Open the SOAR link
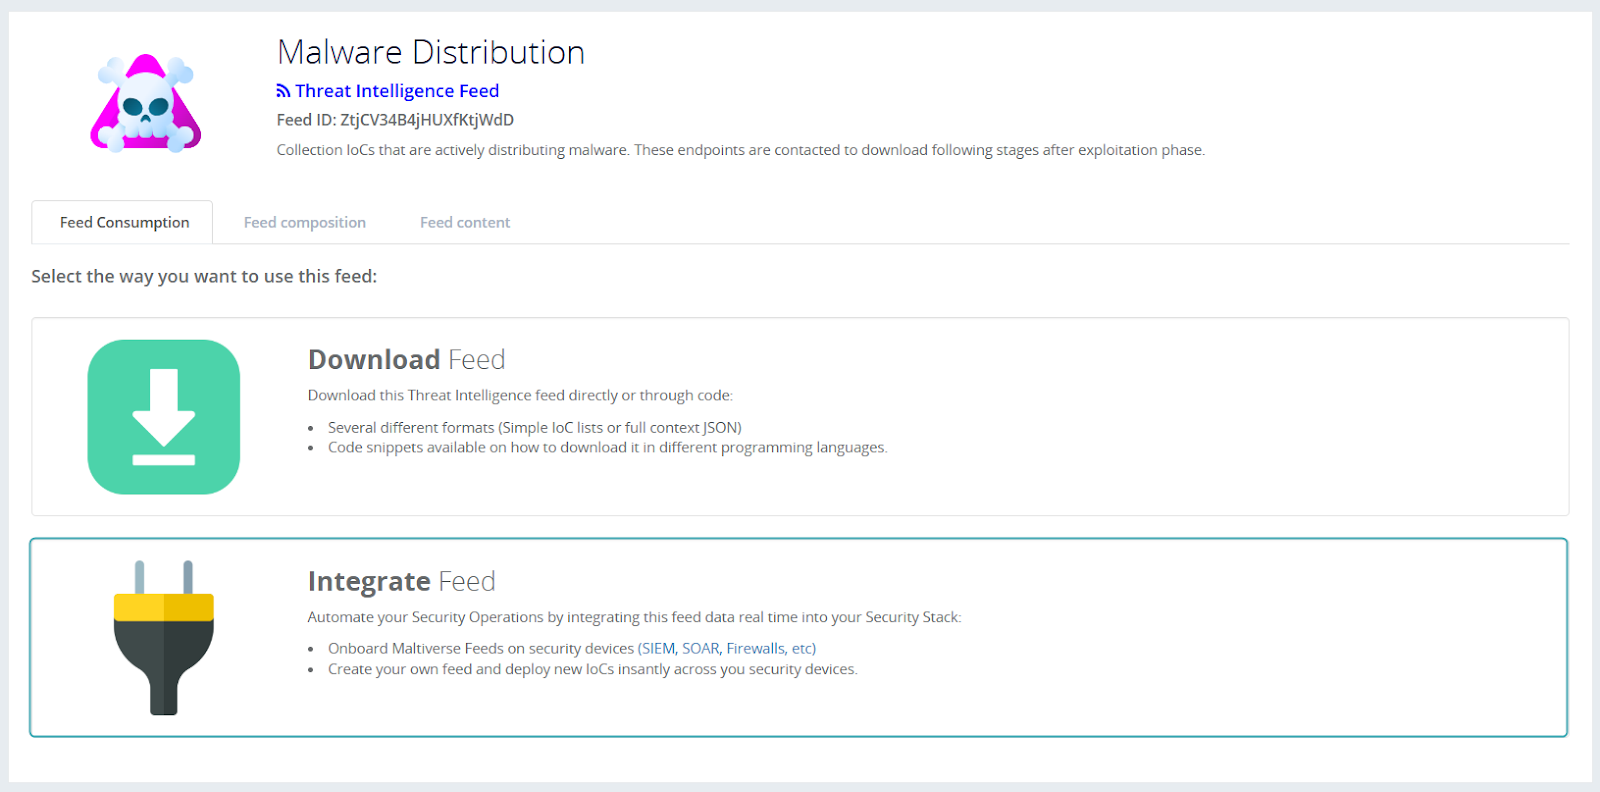Image resolution: width=1600 pixels, height=792 pixels. coord(700,648)
